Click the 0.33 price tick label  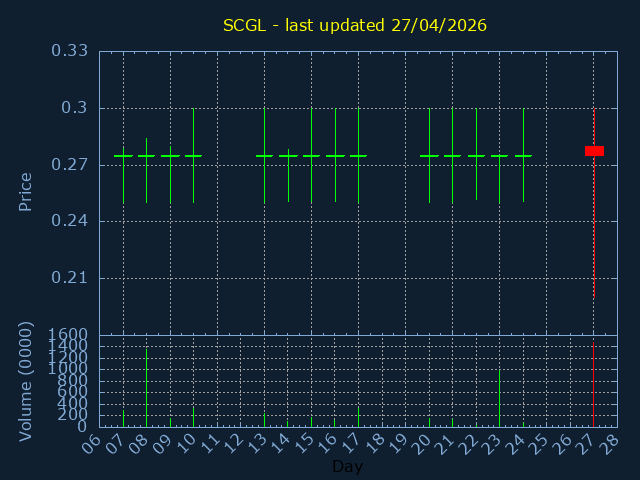[70, 51]
